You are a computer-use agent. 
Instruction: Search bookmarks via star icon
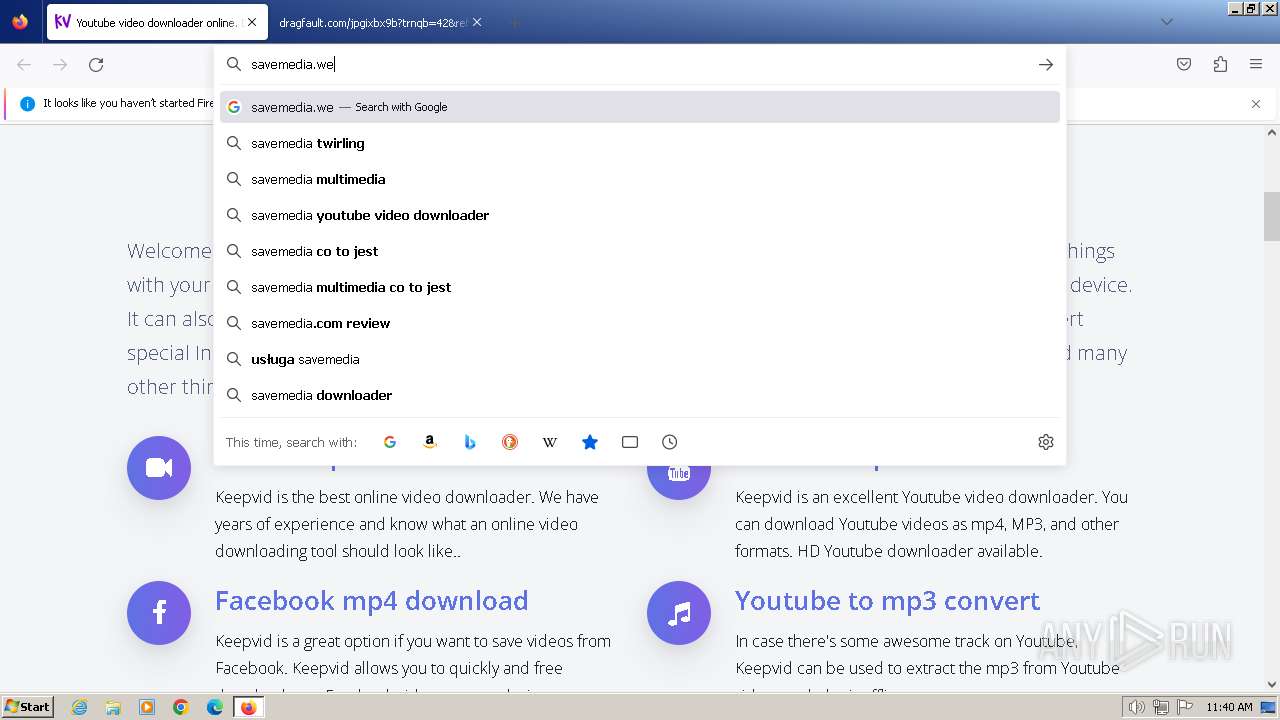[x=590, y=442]
